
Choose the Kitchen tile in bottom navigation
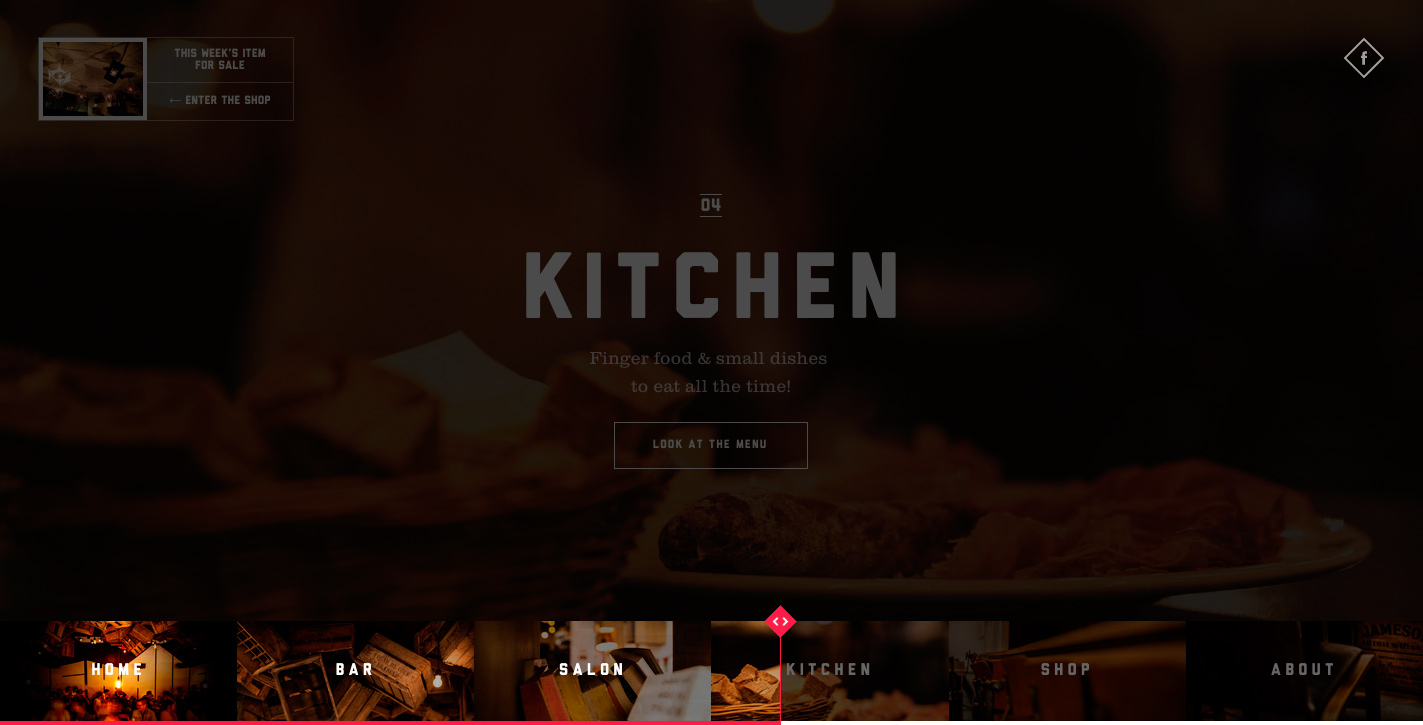point(830,671)
